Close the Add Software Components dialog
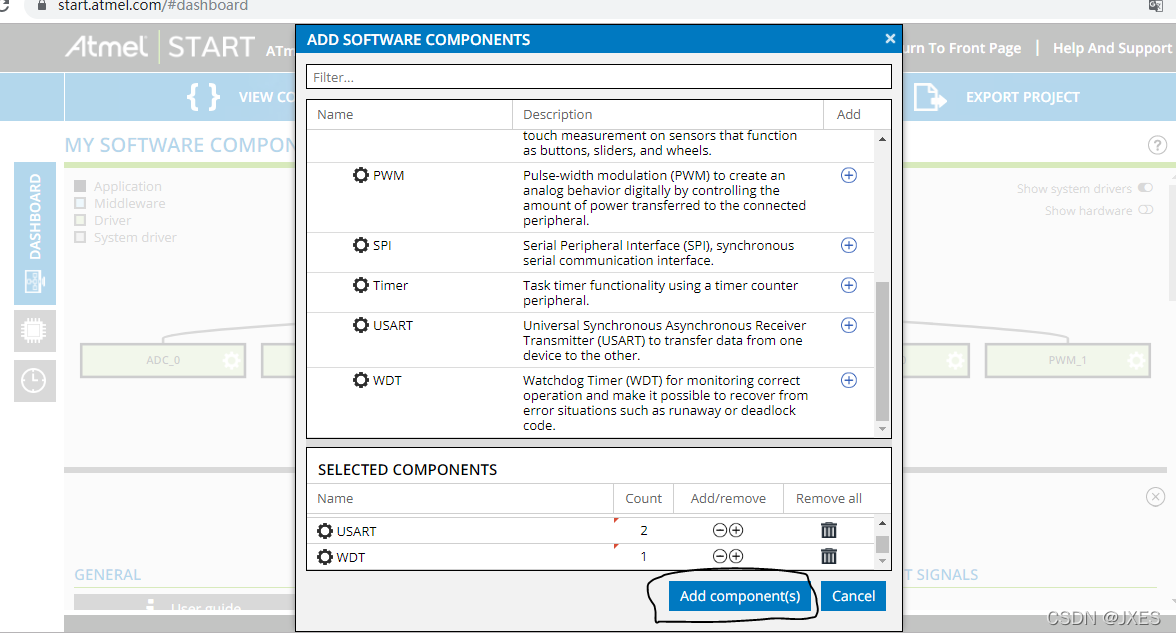1176x635 pixels. point(890,38)
